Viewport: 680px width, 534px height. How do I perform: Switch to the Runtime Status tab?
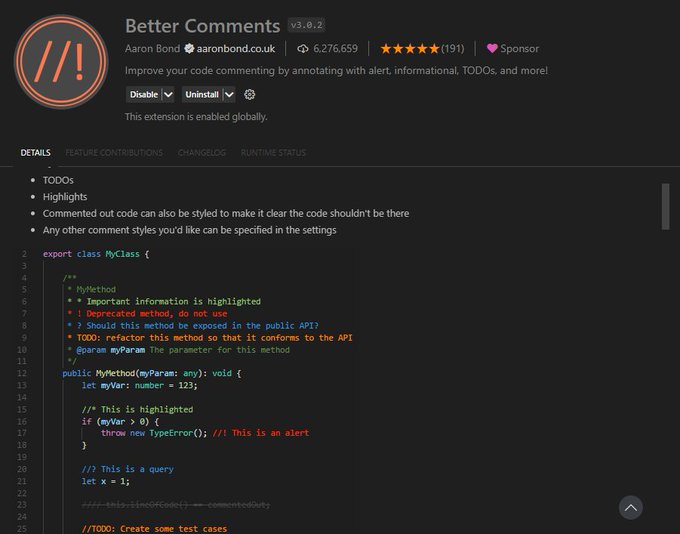pyautogui.click(x=273, y=153)
